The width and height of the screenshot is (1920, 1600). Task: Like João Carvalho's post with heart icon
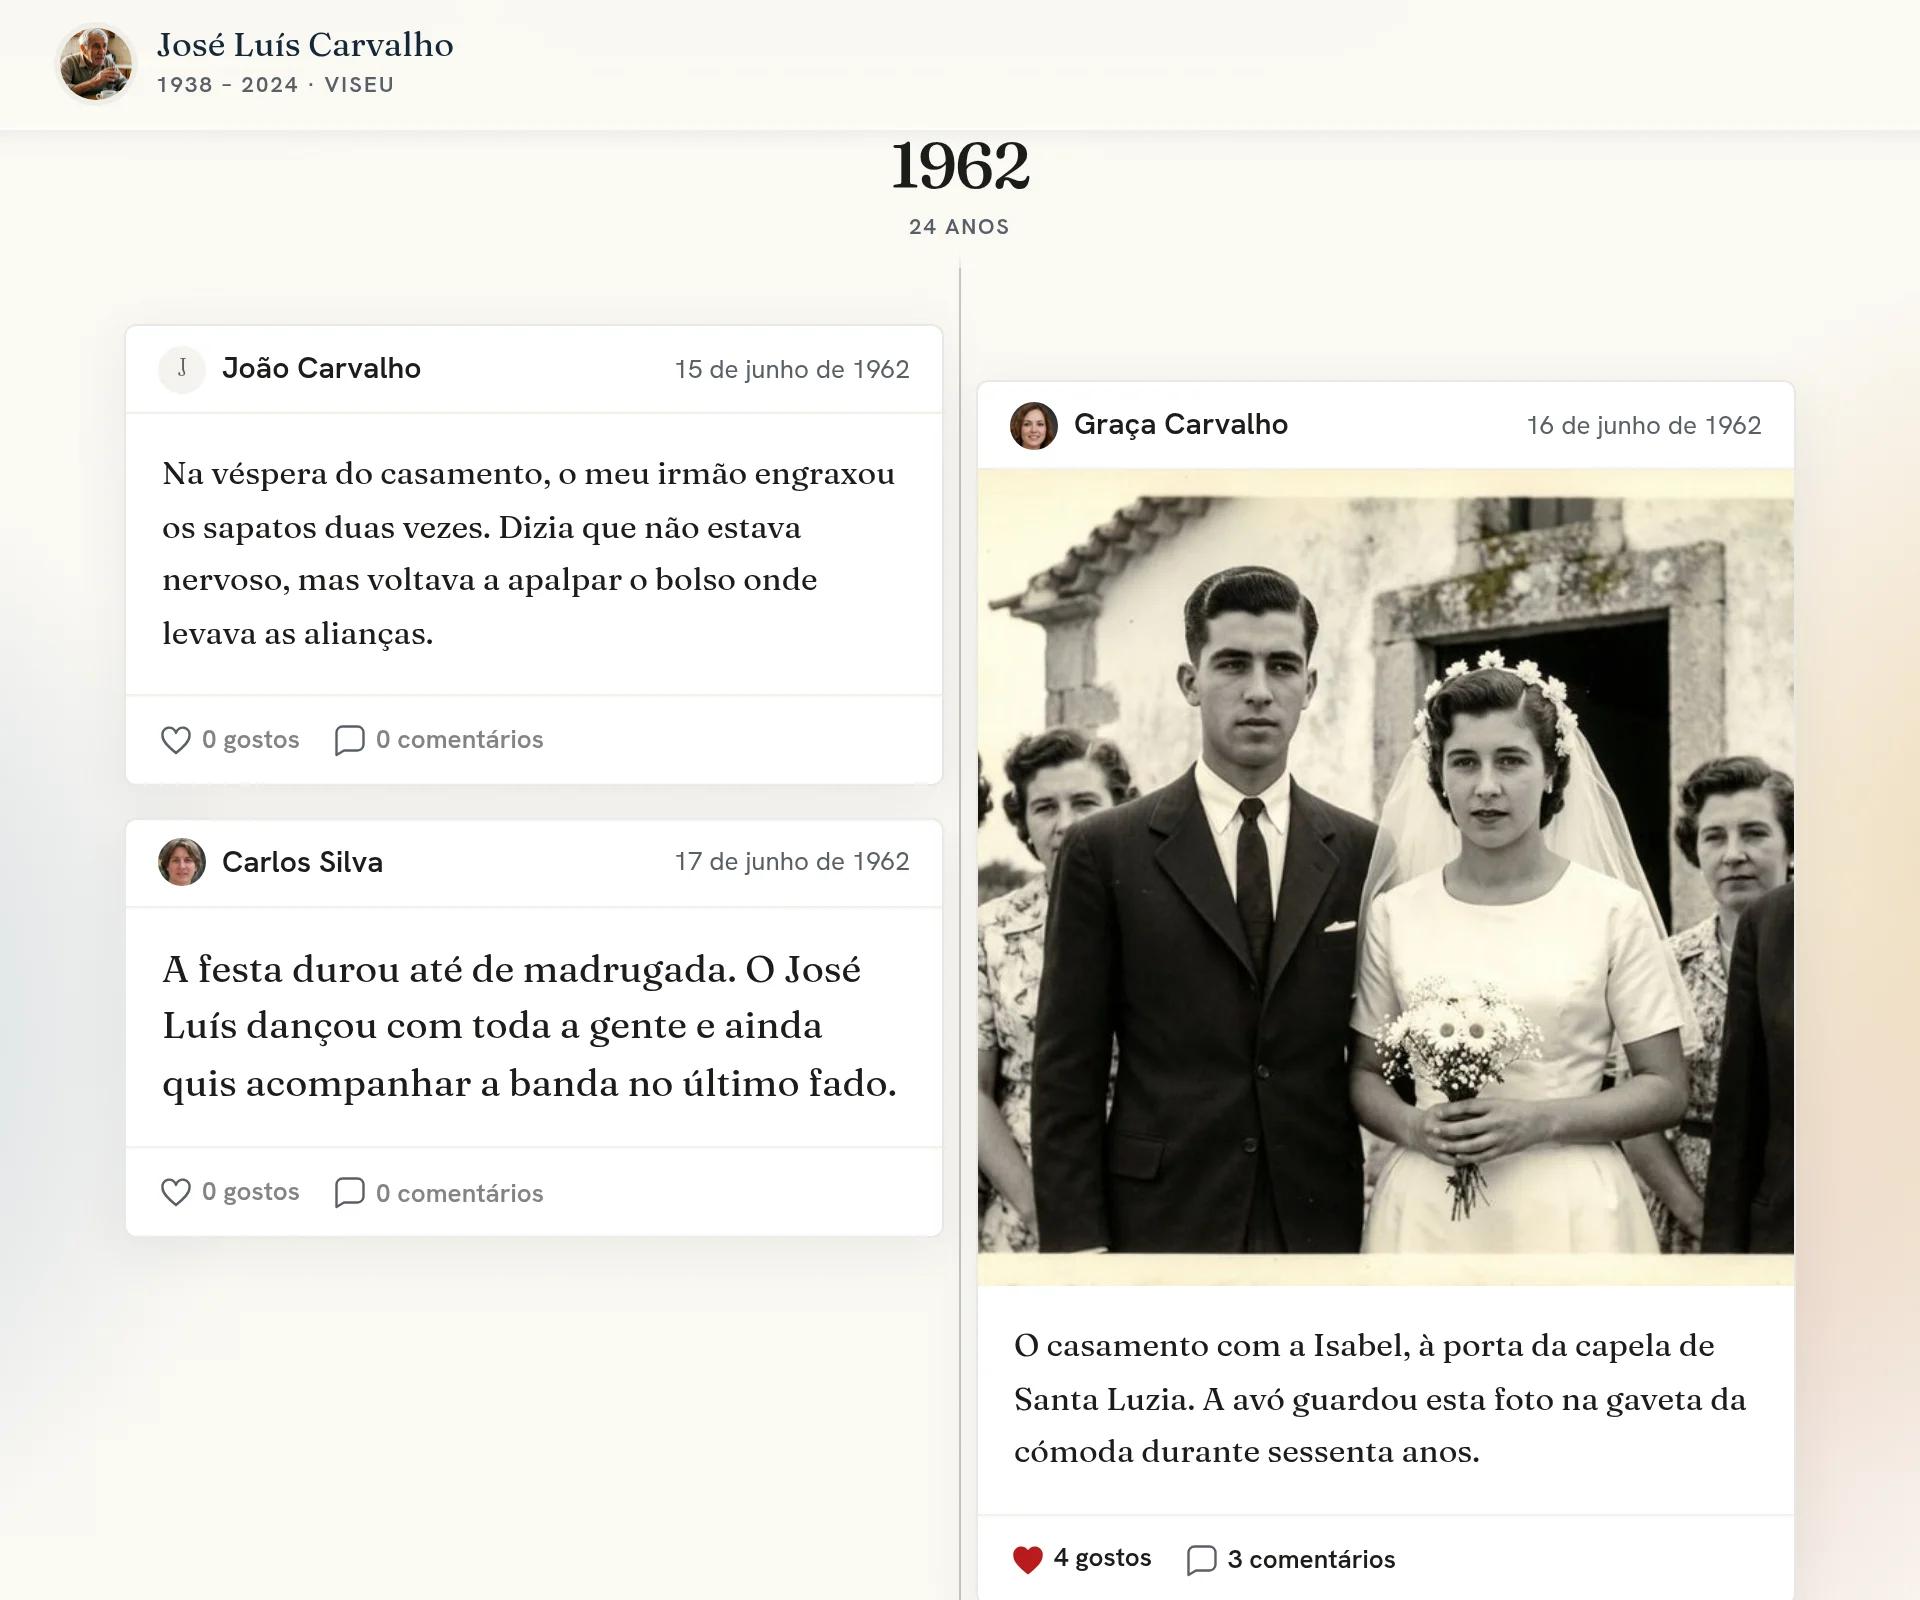coord(176,740)
